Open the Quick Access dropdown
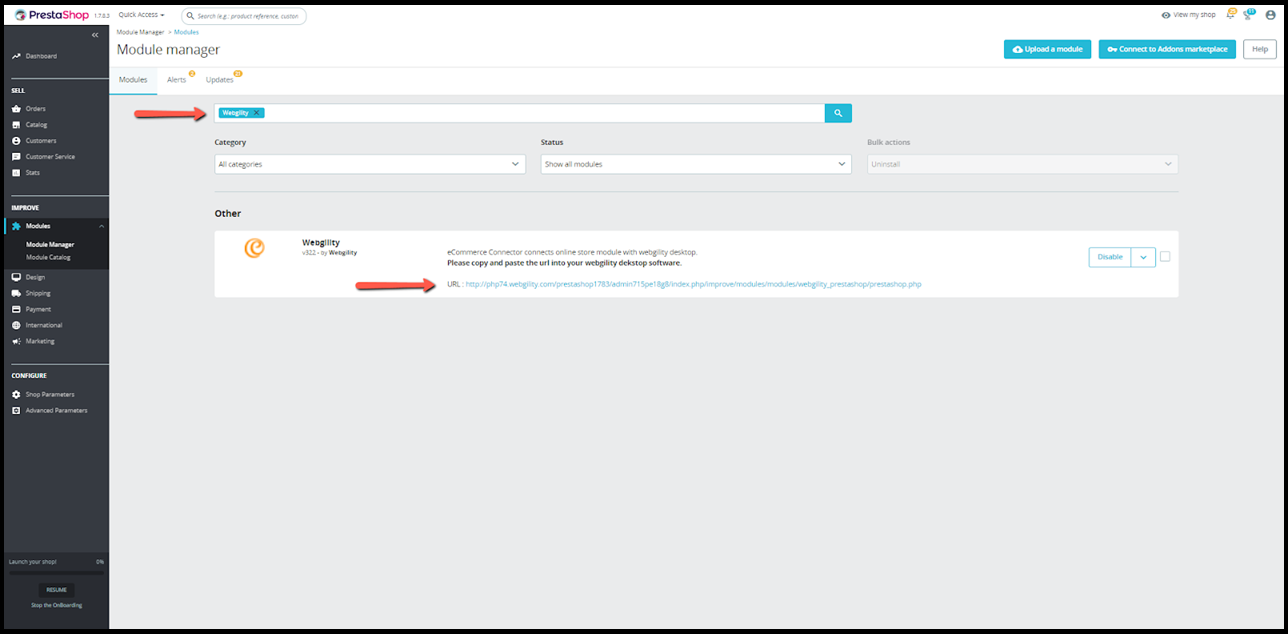The width and height of the screenshot is (1288, 634). (x=141, y=15)
